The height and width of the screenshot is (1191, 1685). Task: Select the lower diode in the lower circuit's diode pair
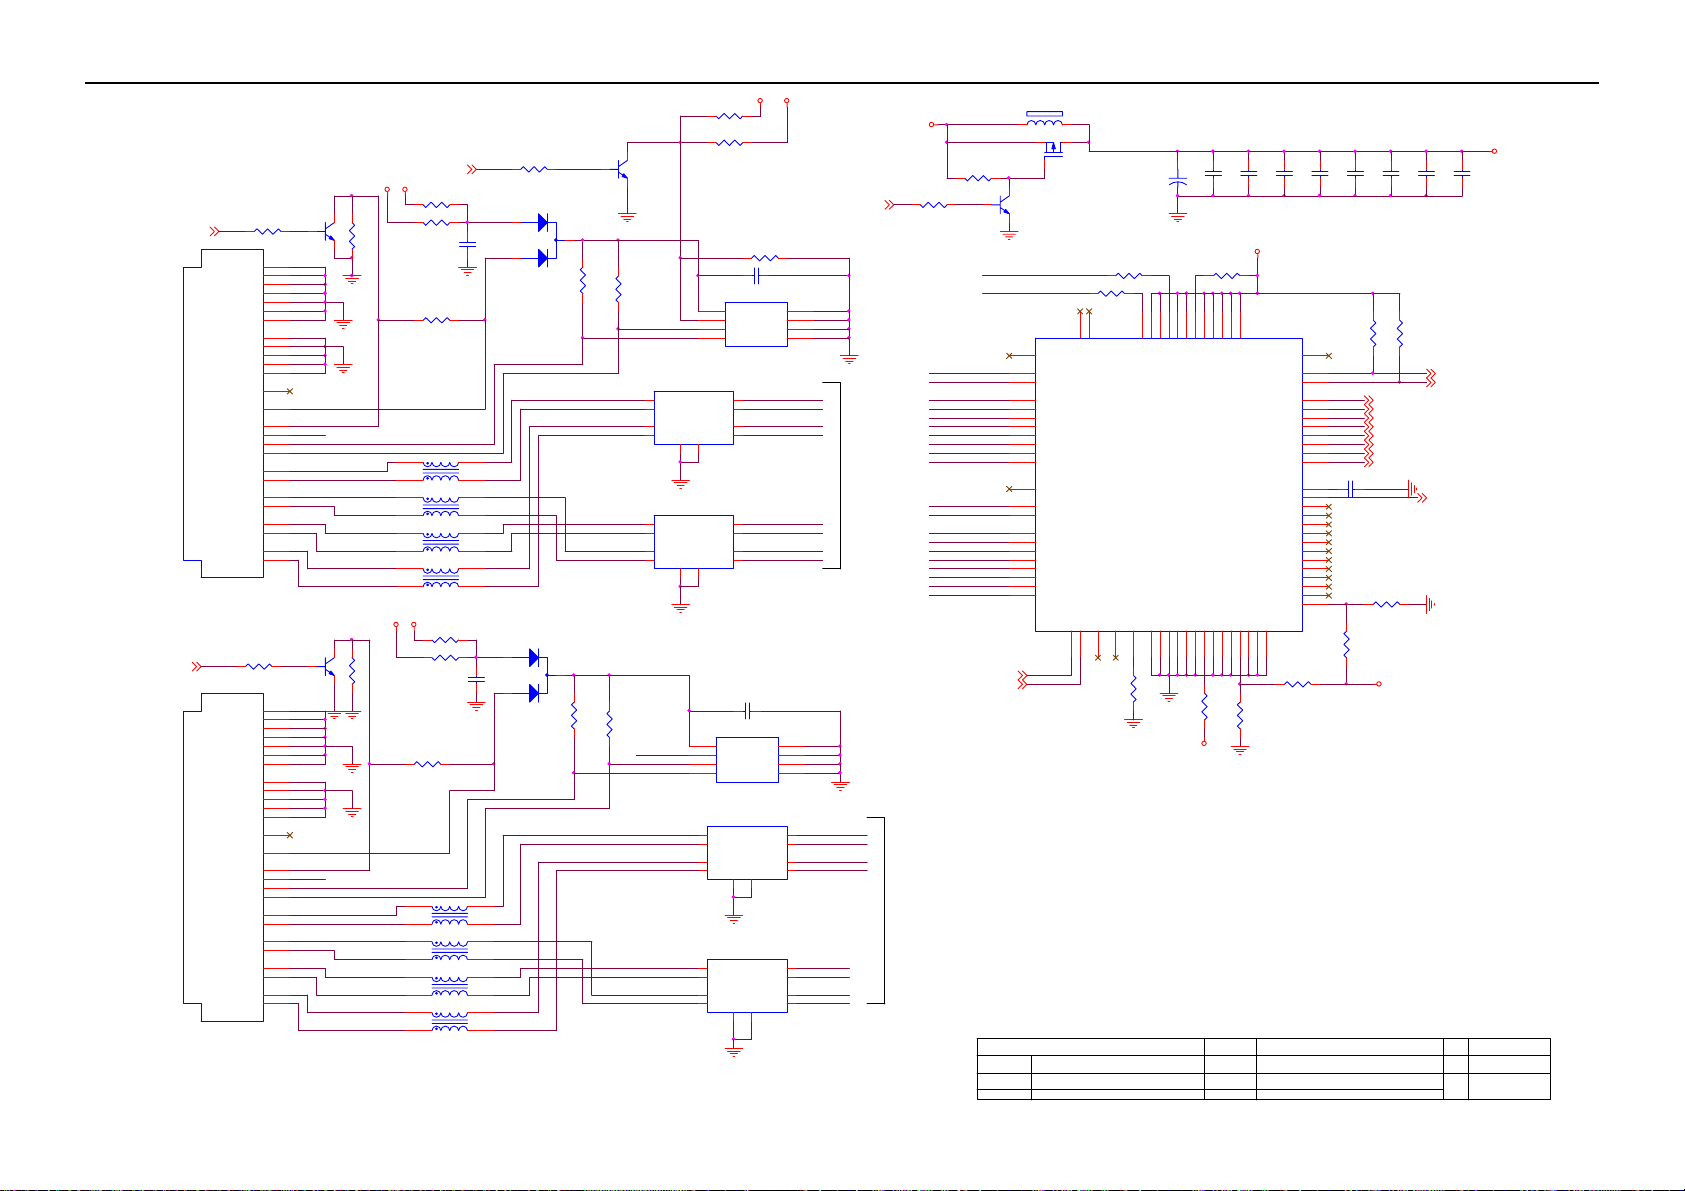pyautogui.click(x=533, y=693)
